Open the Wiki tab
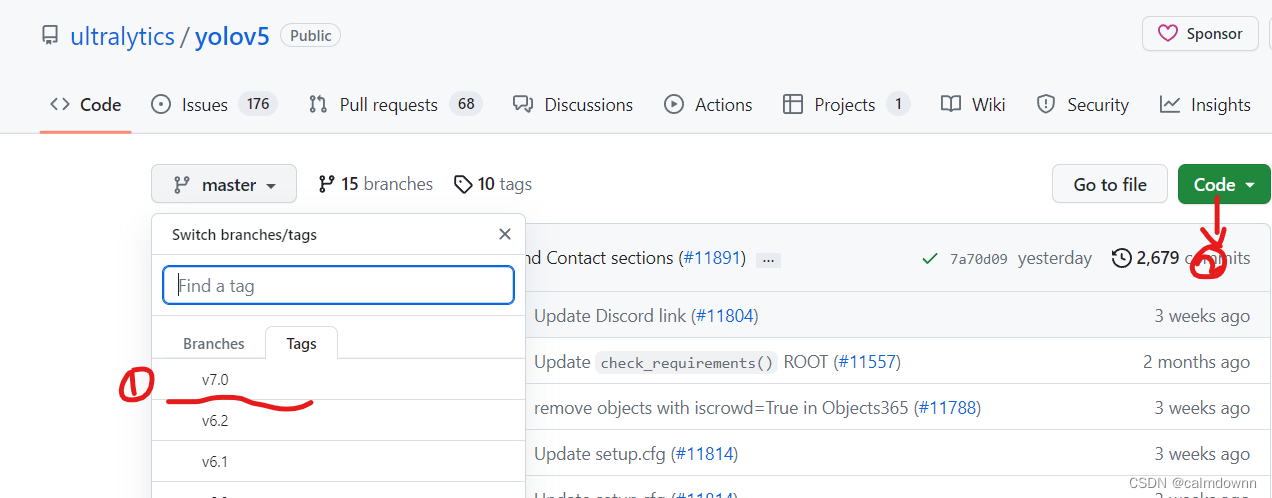The image size is (1272, 498). pyautogui.click(x=973, y=104)
